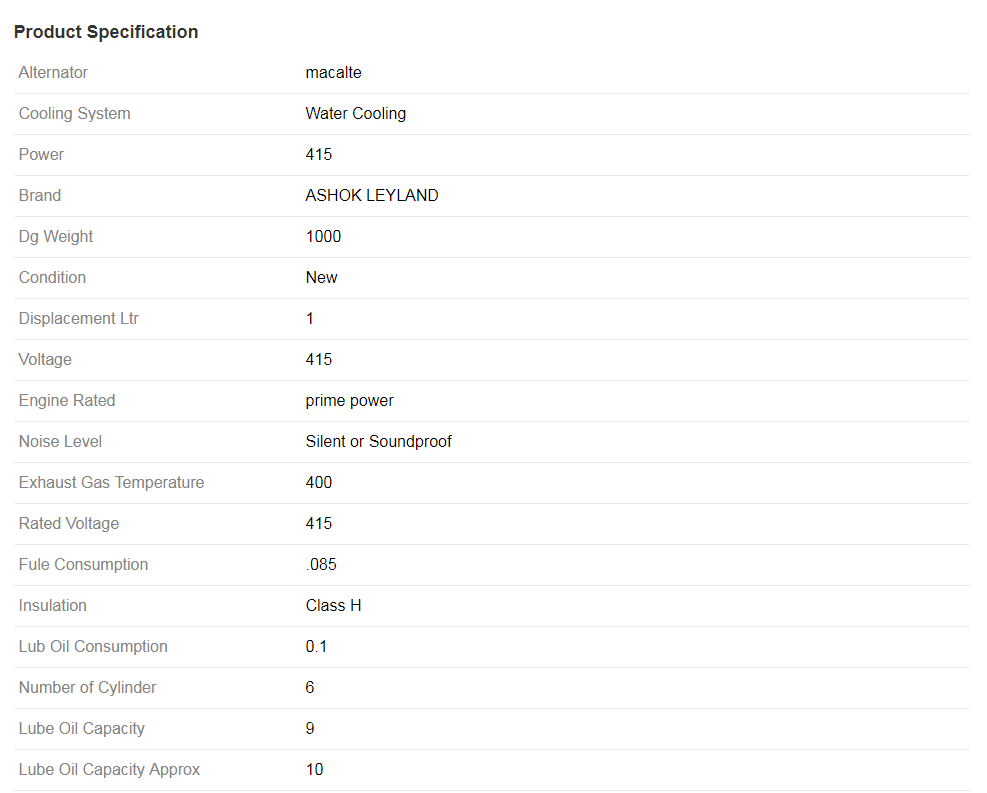The height and width of the screenshot is (793, 987).
Task: Click the macalte alternator value
Action: [333, 72]
